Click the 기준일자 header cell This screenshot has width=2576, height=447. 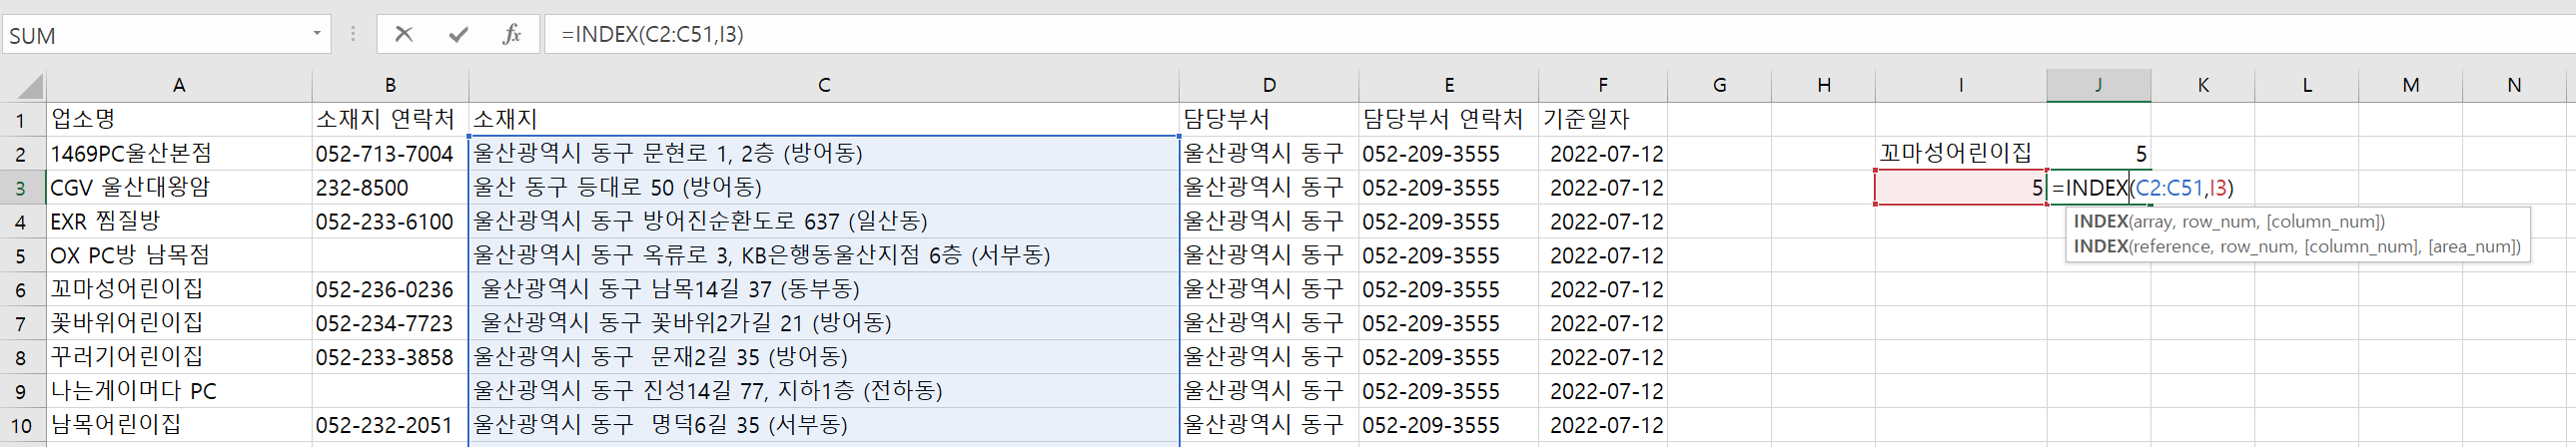[x=1603, y=120]
